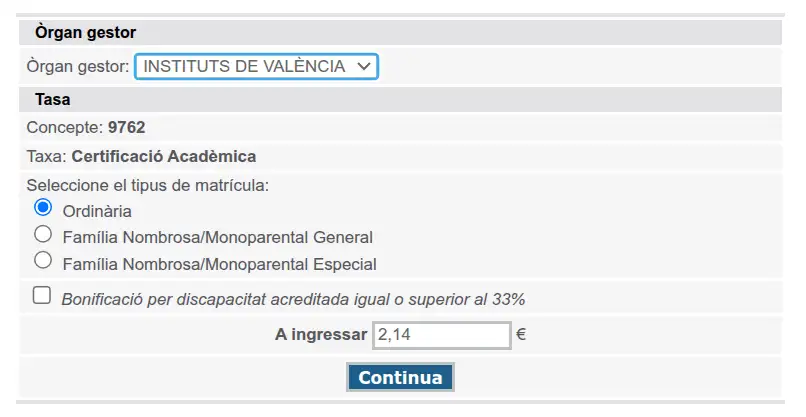Click the Bonificació per discapacitat label text
The width and height of the screenshot is (806, 417).
pyautogui.click(x=293, y=298)
